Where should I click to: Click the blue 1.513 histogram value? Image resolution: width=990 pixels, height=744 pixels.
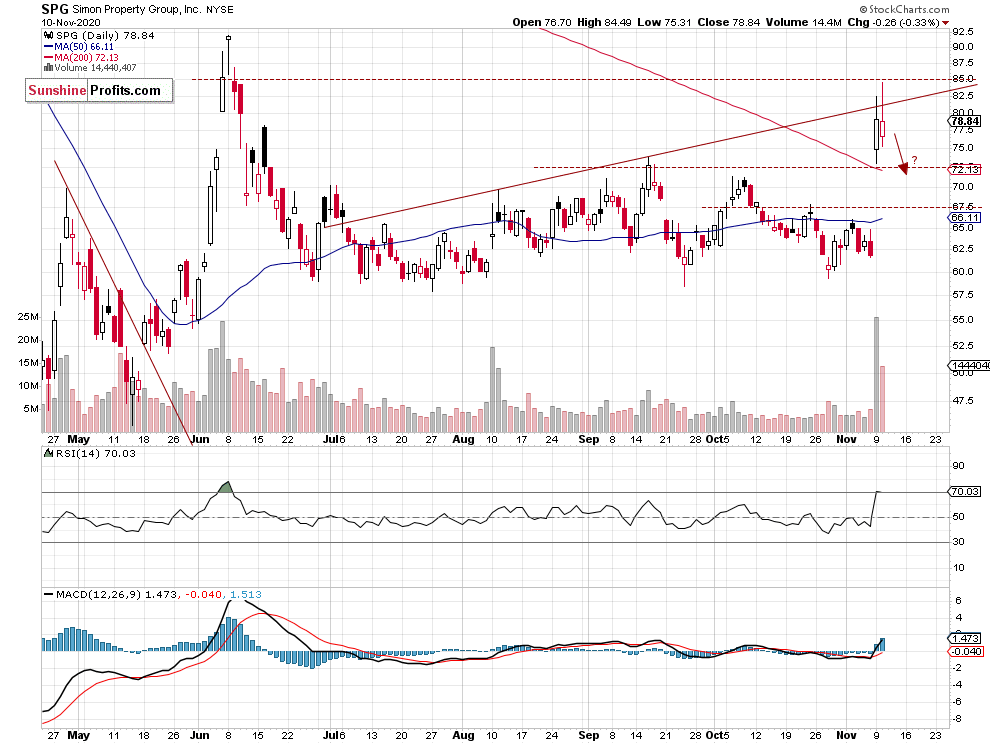tap(246, 594)
